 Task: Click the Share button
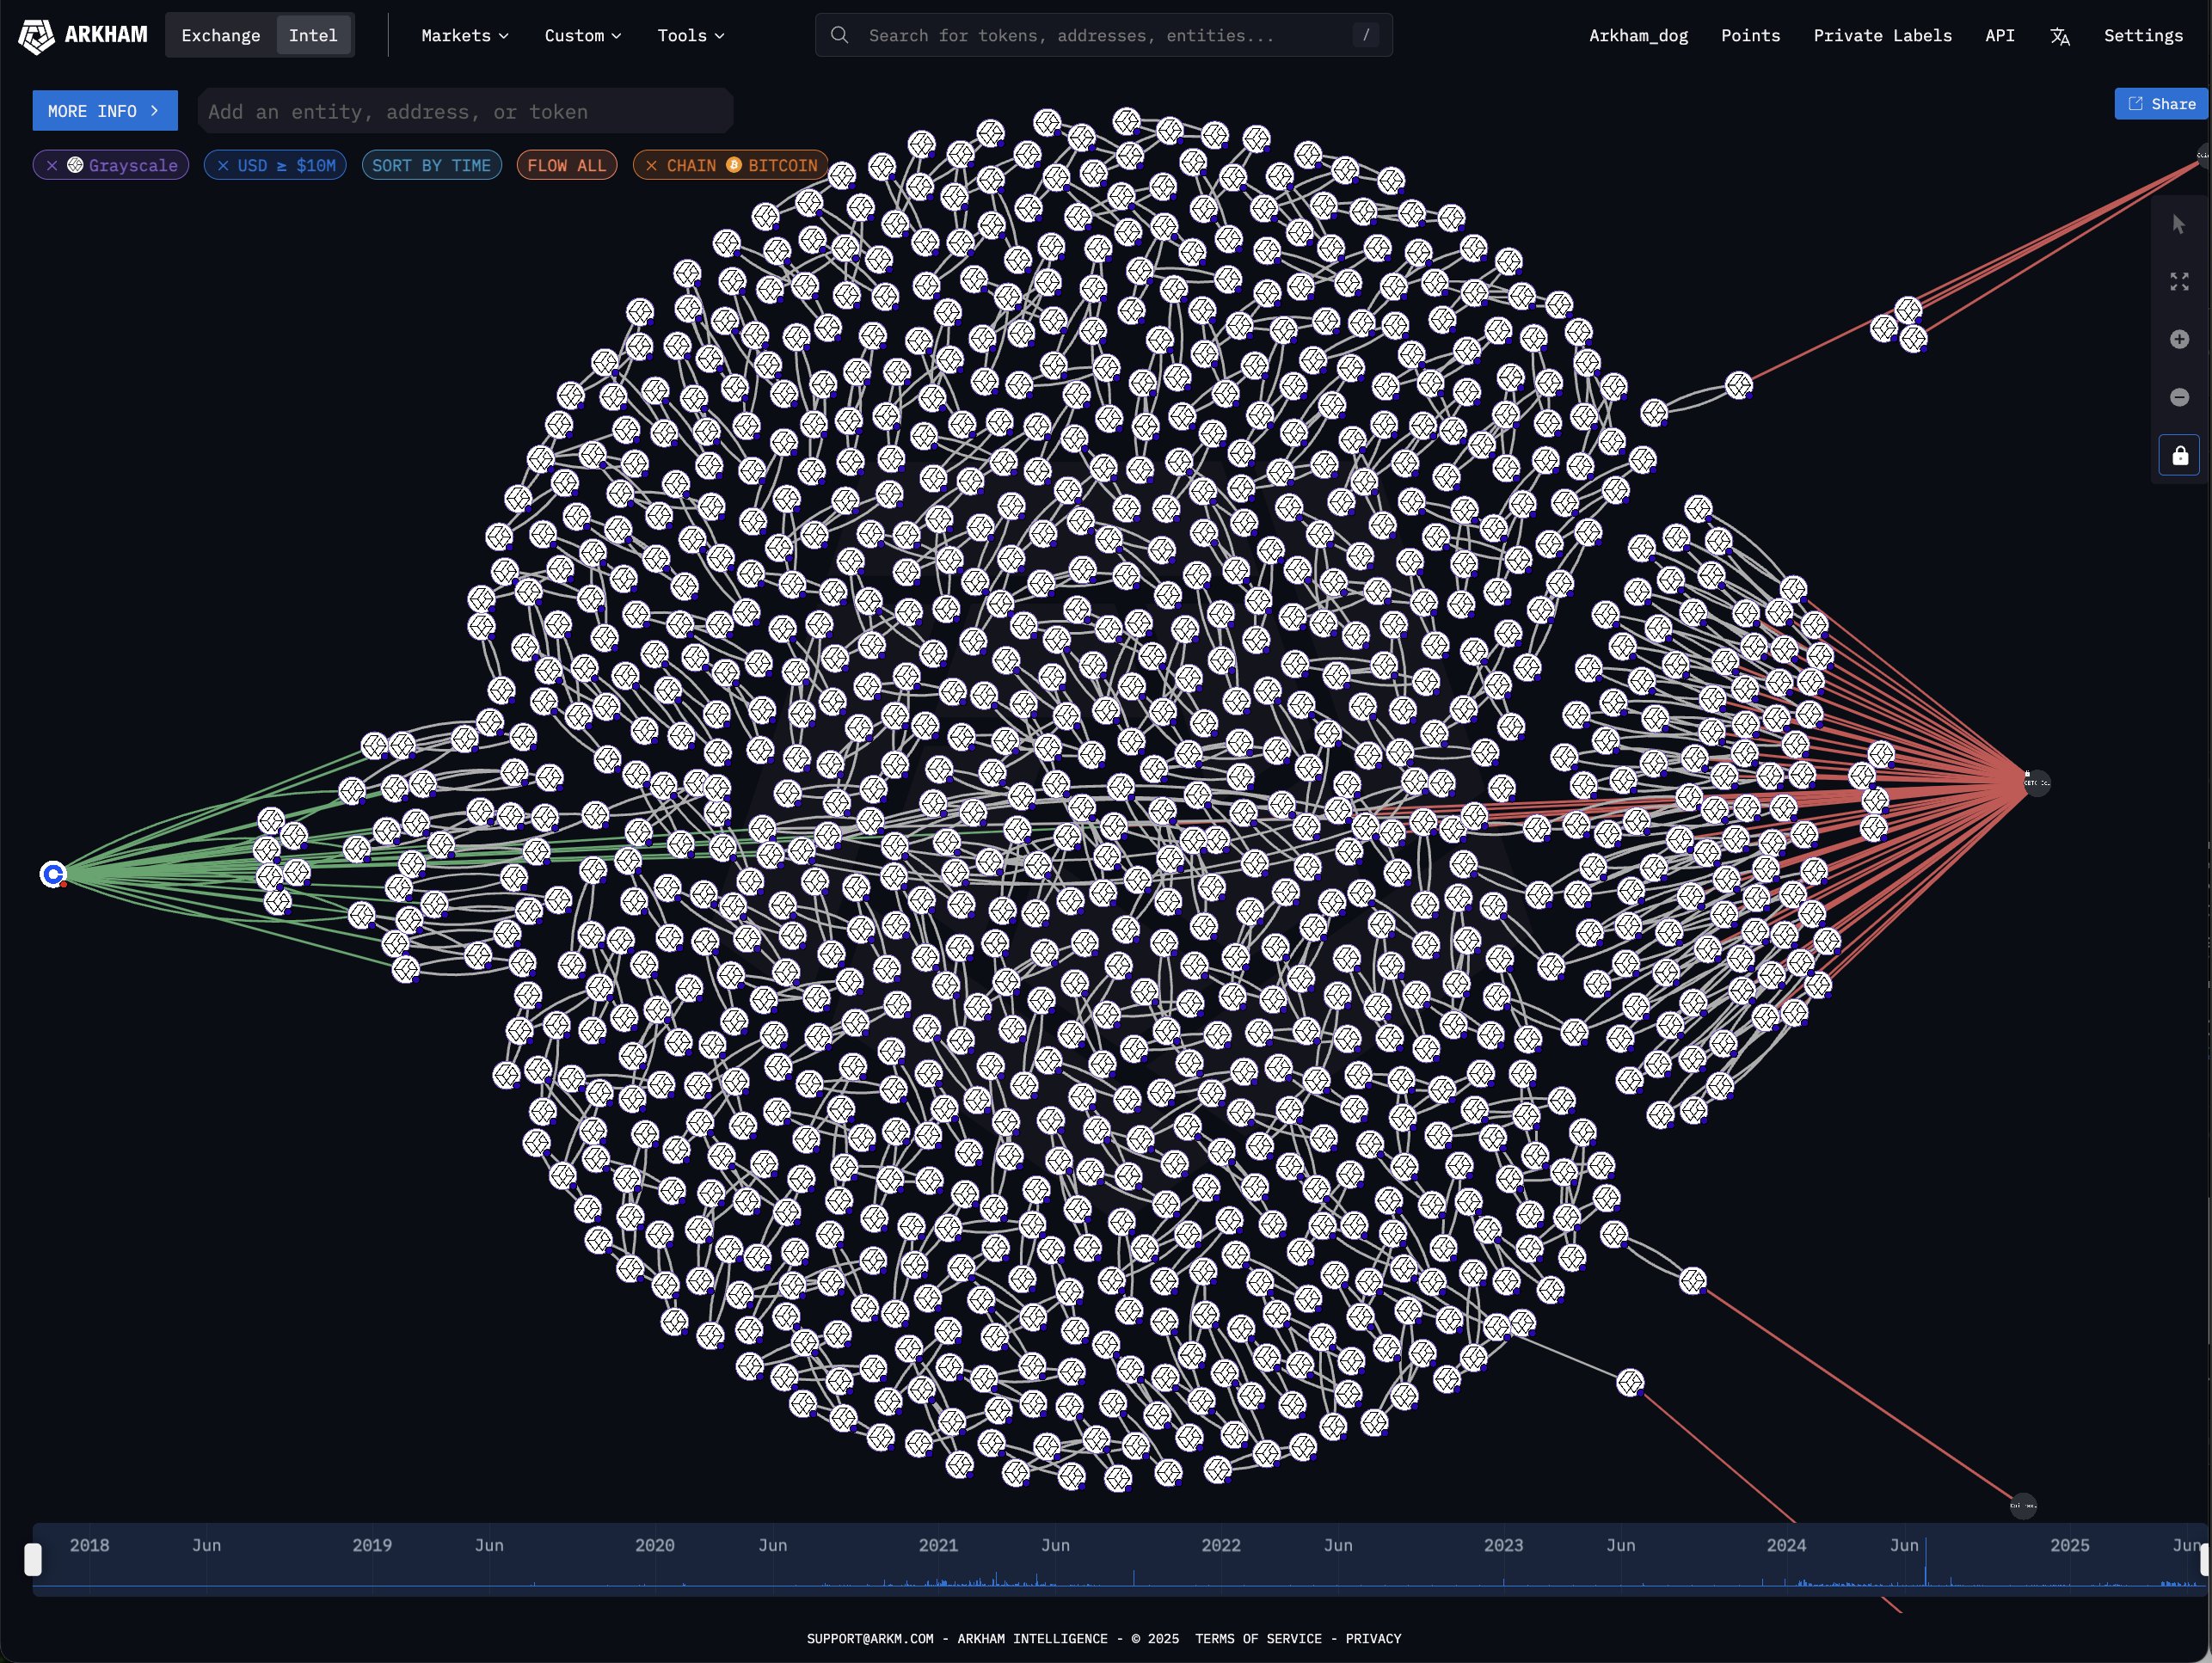(2162, 104)
